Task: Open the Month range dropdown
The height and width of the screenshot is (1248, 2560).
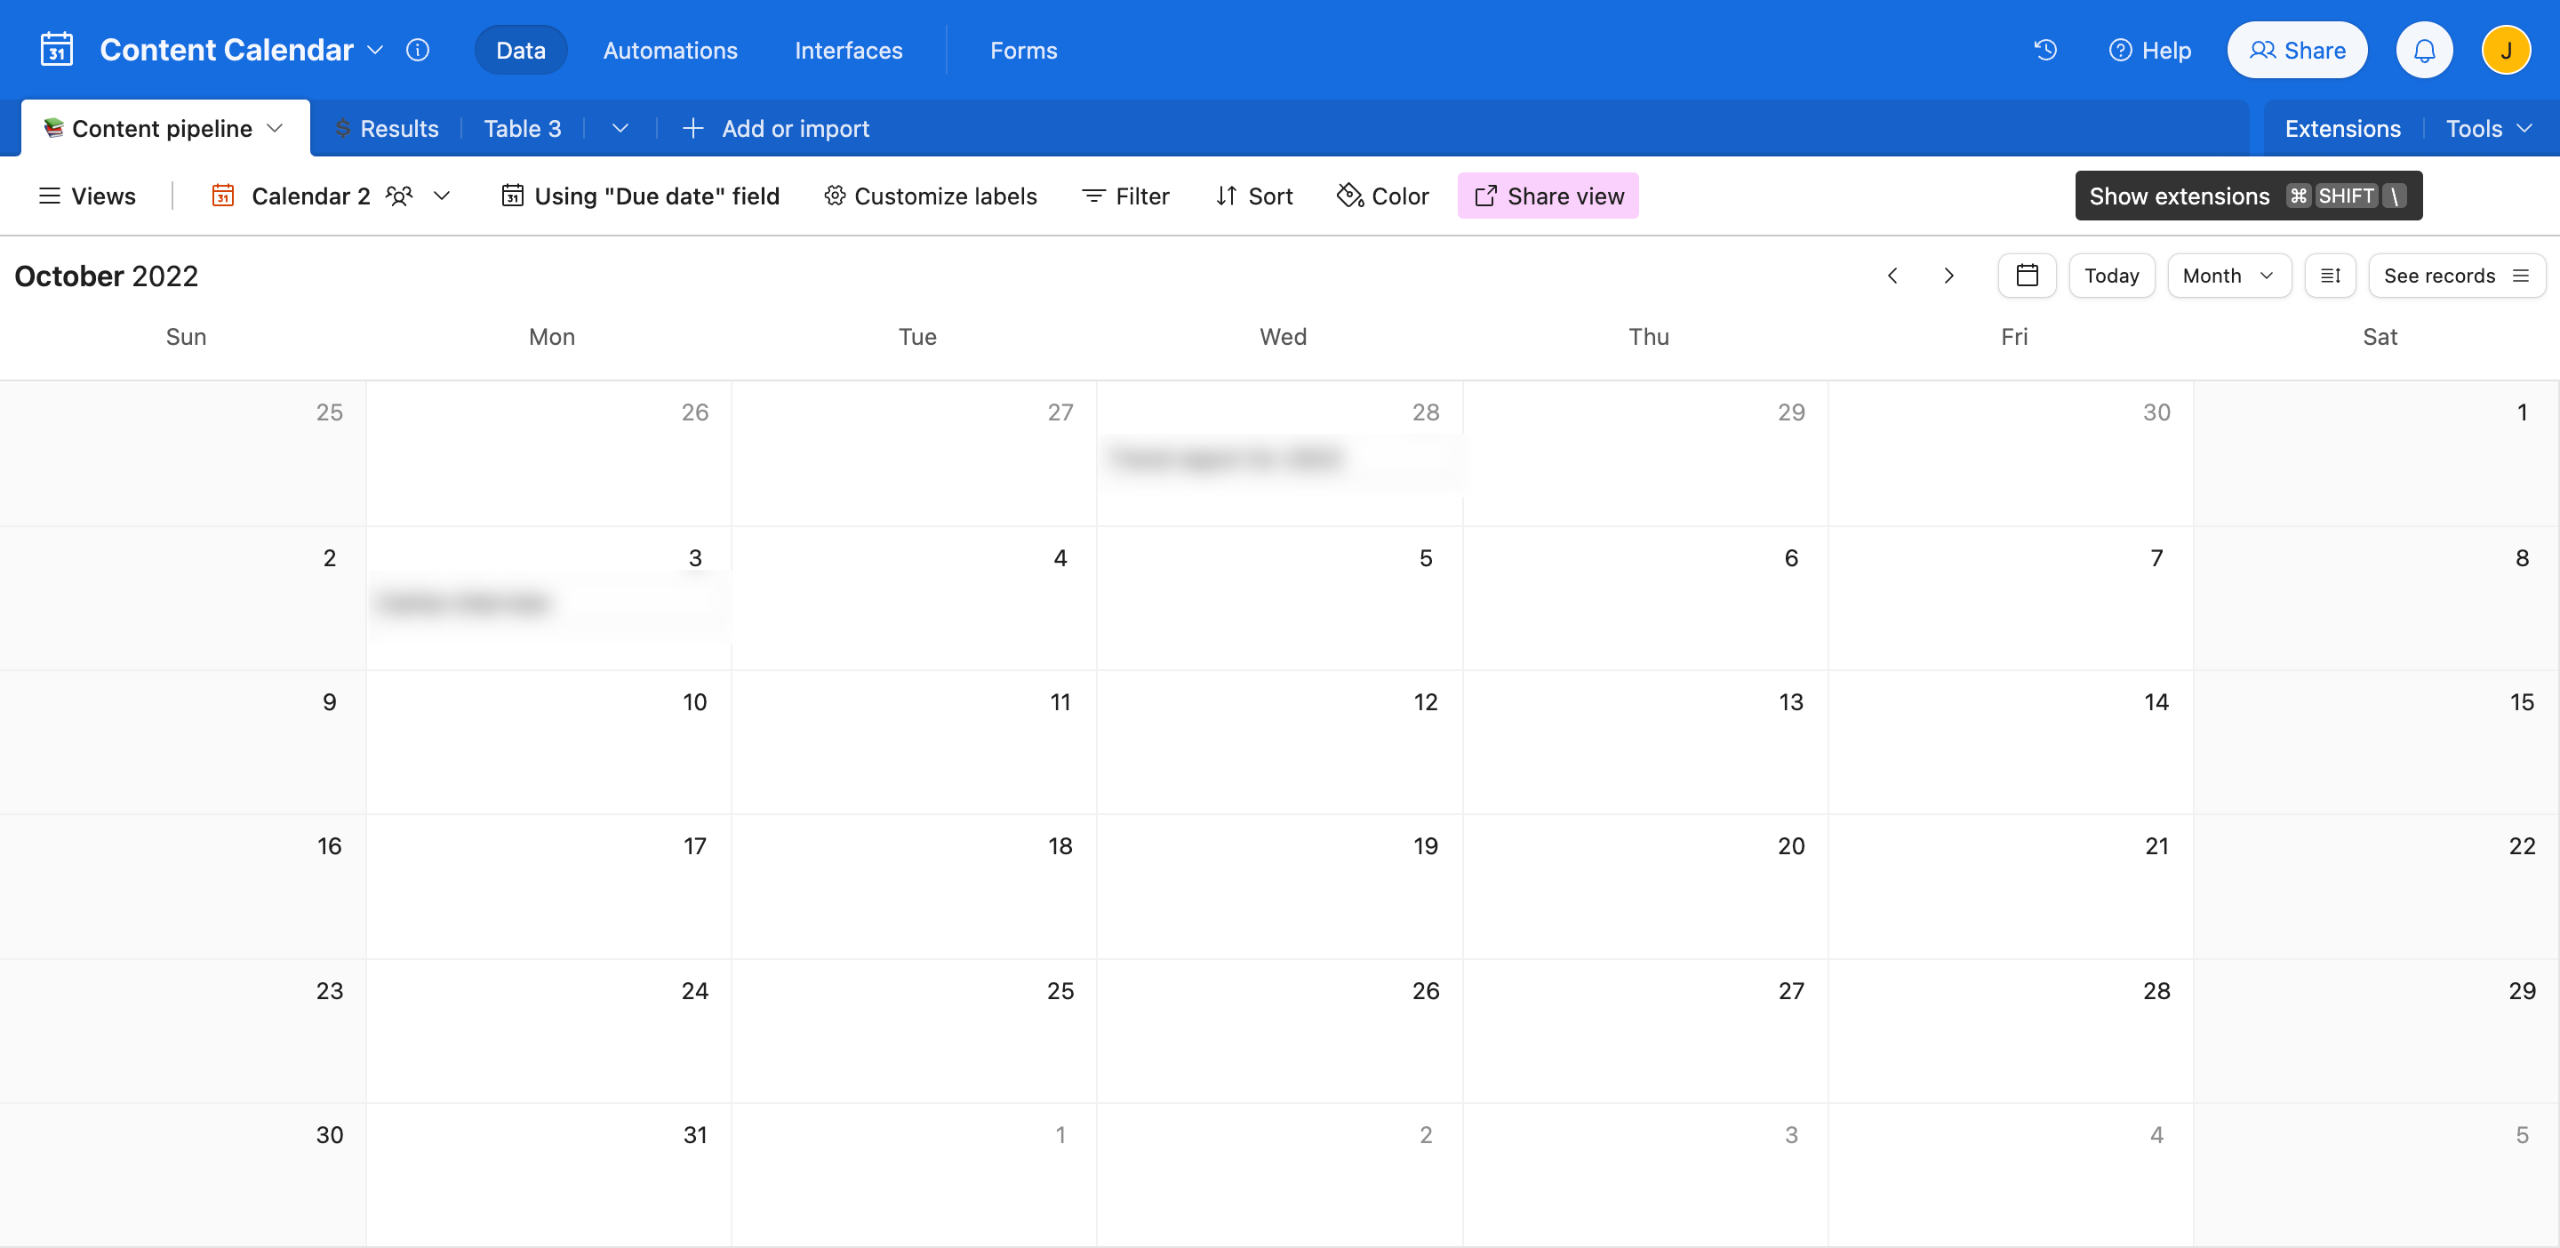Action: tap(2229, 276)
